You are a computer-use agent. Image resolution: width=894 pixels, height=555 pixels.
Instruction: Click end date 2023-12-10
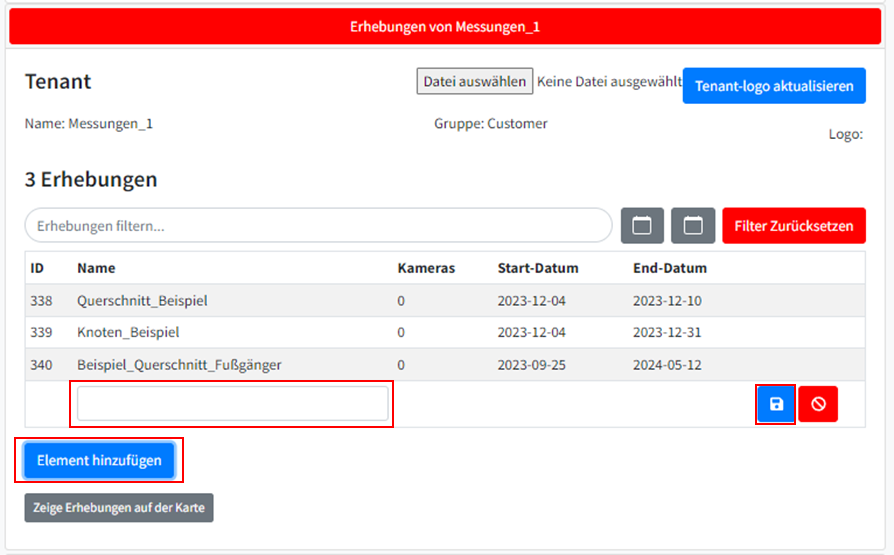667,301
